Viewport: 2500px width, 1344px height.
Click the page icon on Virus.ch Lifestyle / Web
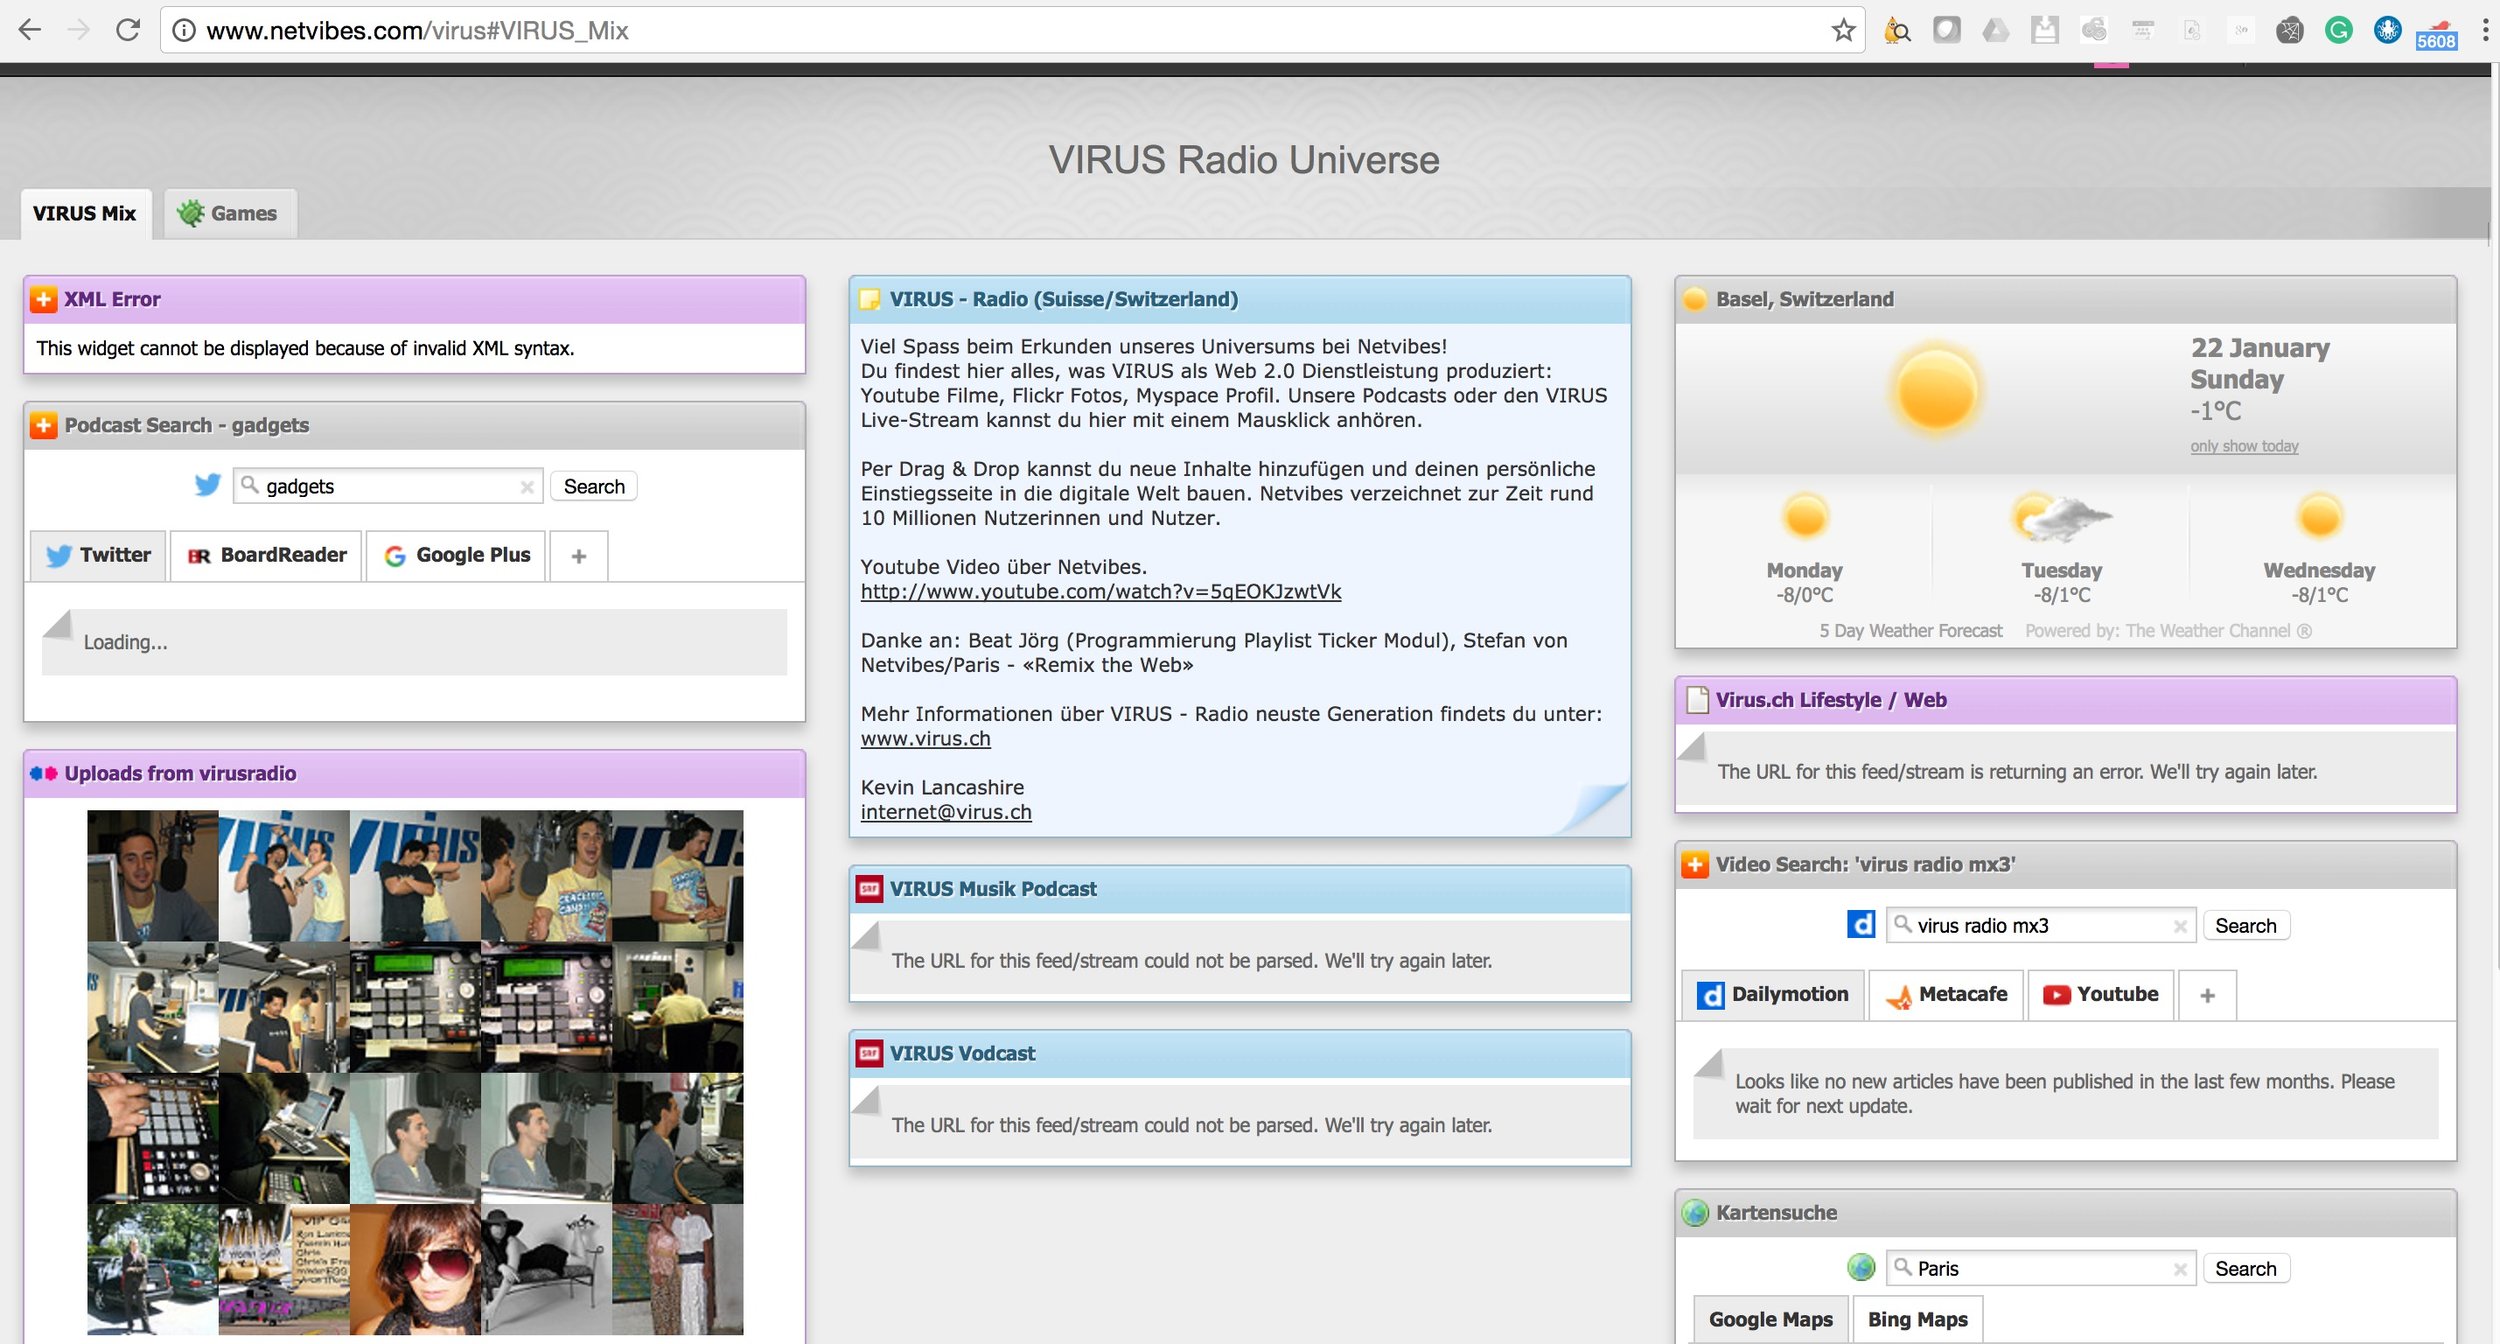[x=1697, y=700]
